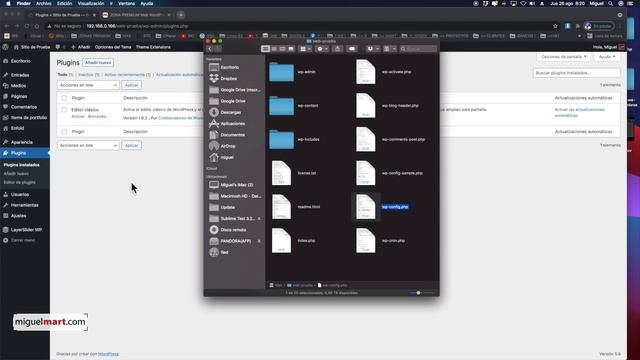Viewport: 640px width, 360px height.
Task: Select the readme.html file
Action: [282, 207]
